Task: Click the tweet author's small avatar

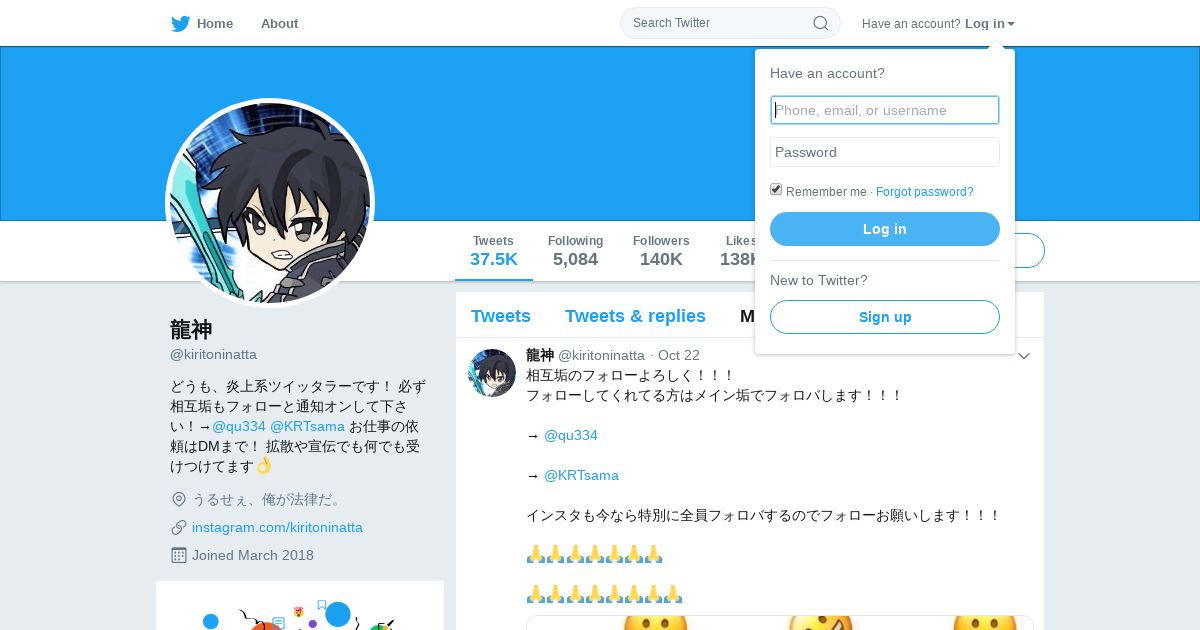Action: click(x=492, y=373)
